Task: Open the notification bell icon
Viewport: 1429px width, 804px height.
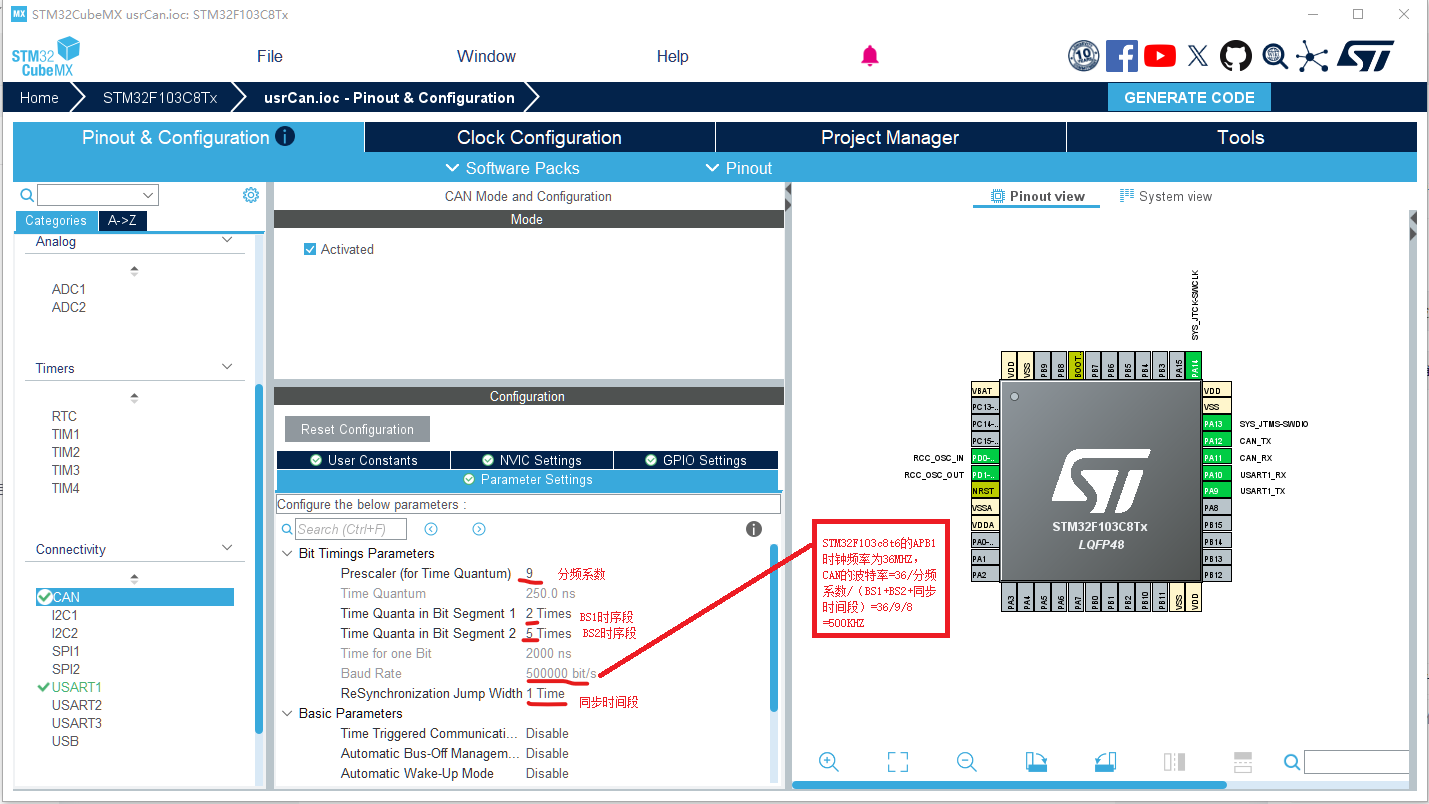Action: (x=870, y=56)
